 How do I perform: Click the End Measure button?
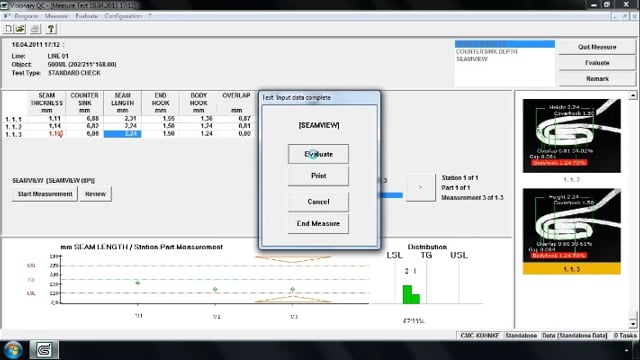(318, 224)
